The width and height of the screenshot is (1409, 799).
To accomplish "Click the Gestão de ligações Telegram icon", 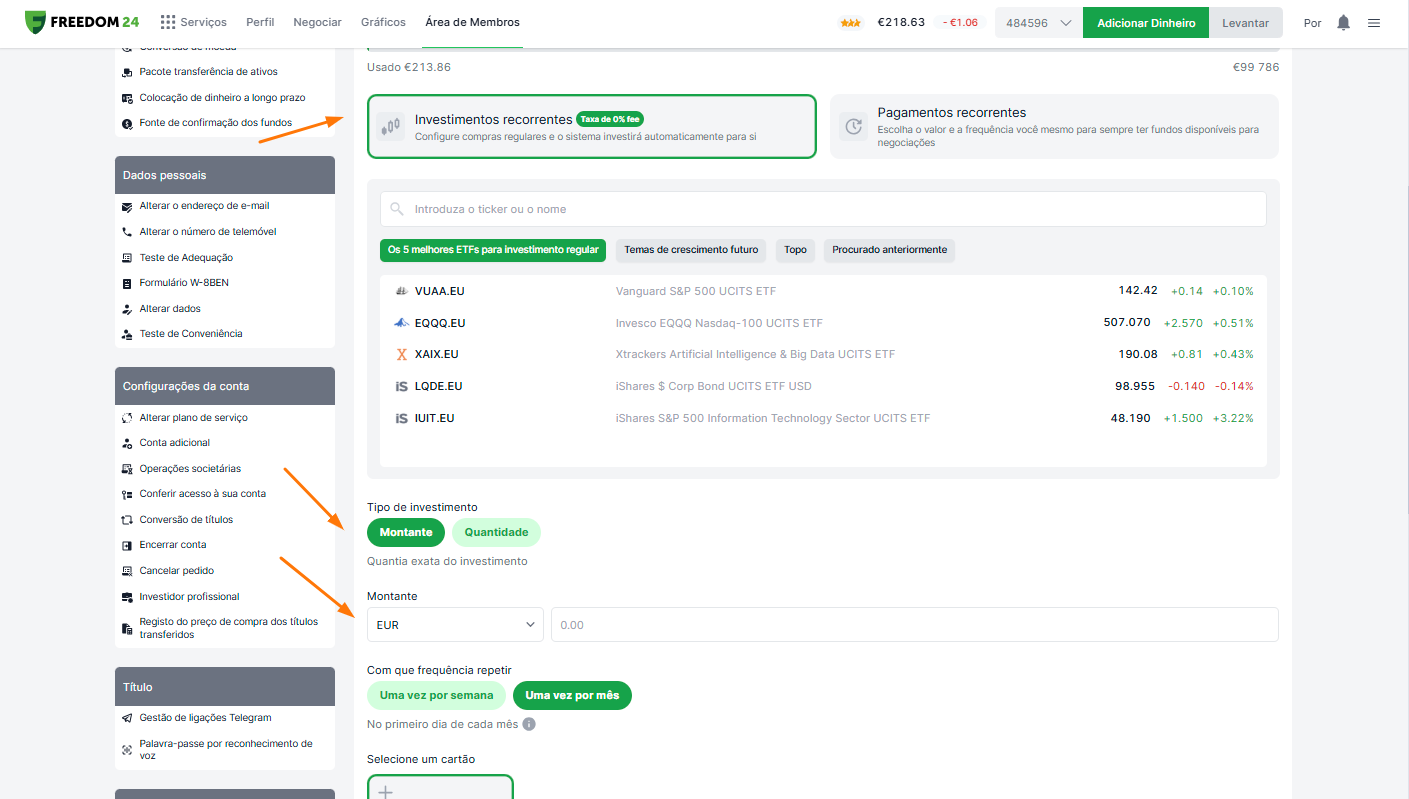I will [x=127, y=718].
